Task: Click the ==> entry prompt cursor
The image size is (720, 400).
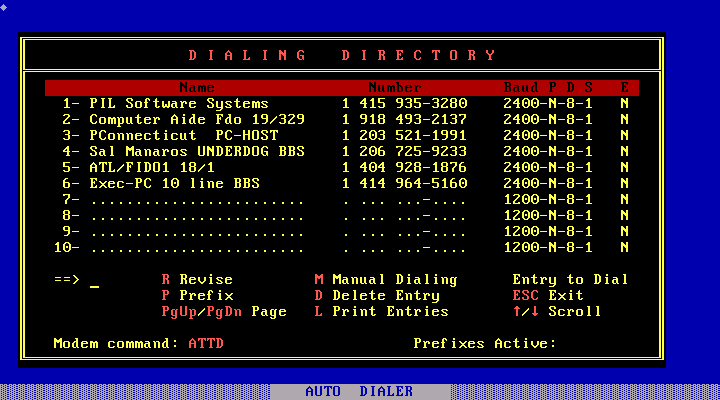Action: click(94, 287)
